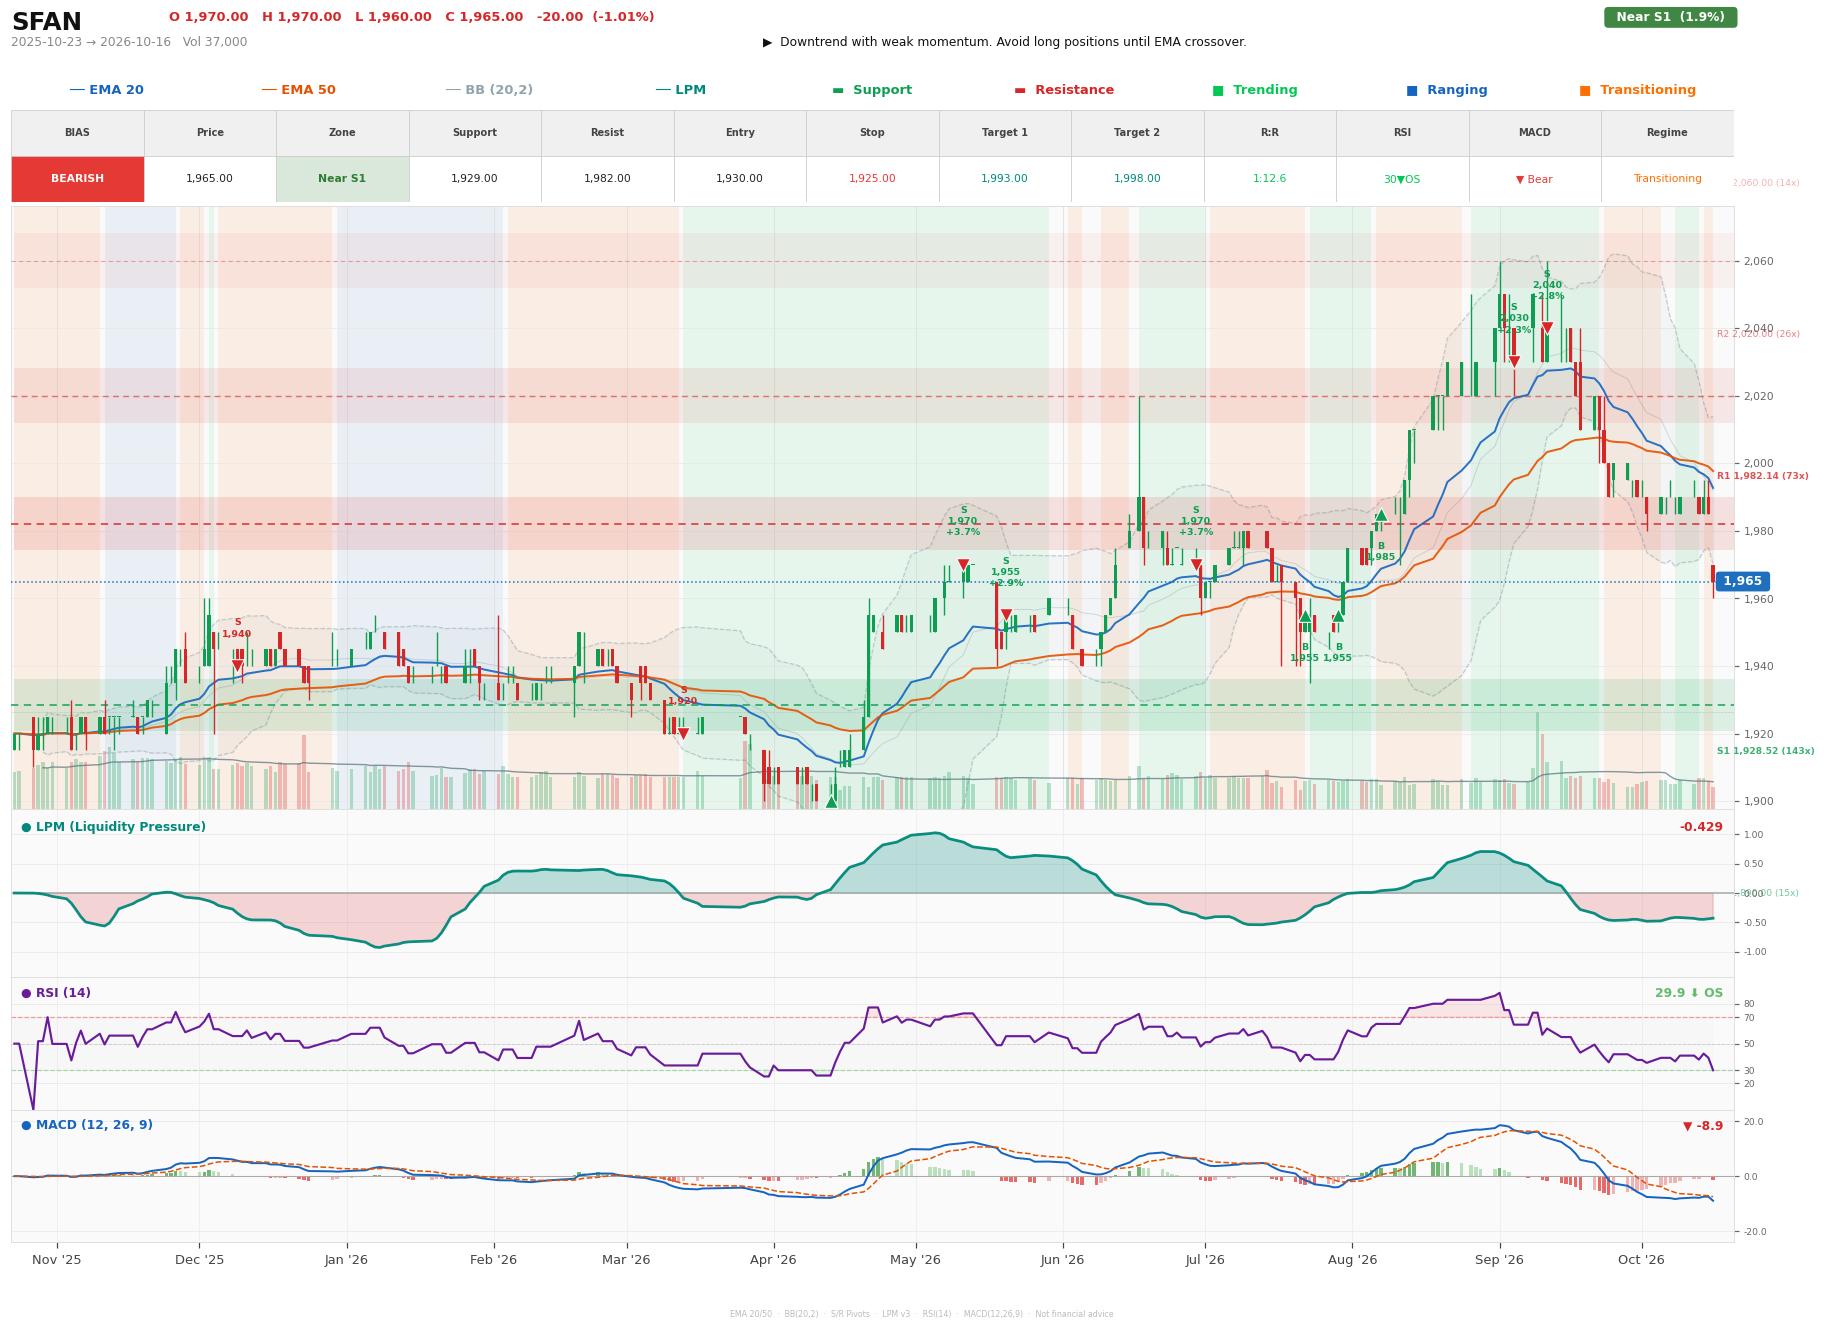
Task: Click the green buy arrow in April
Action: point(831,802)
